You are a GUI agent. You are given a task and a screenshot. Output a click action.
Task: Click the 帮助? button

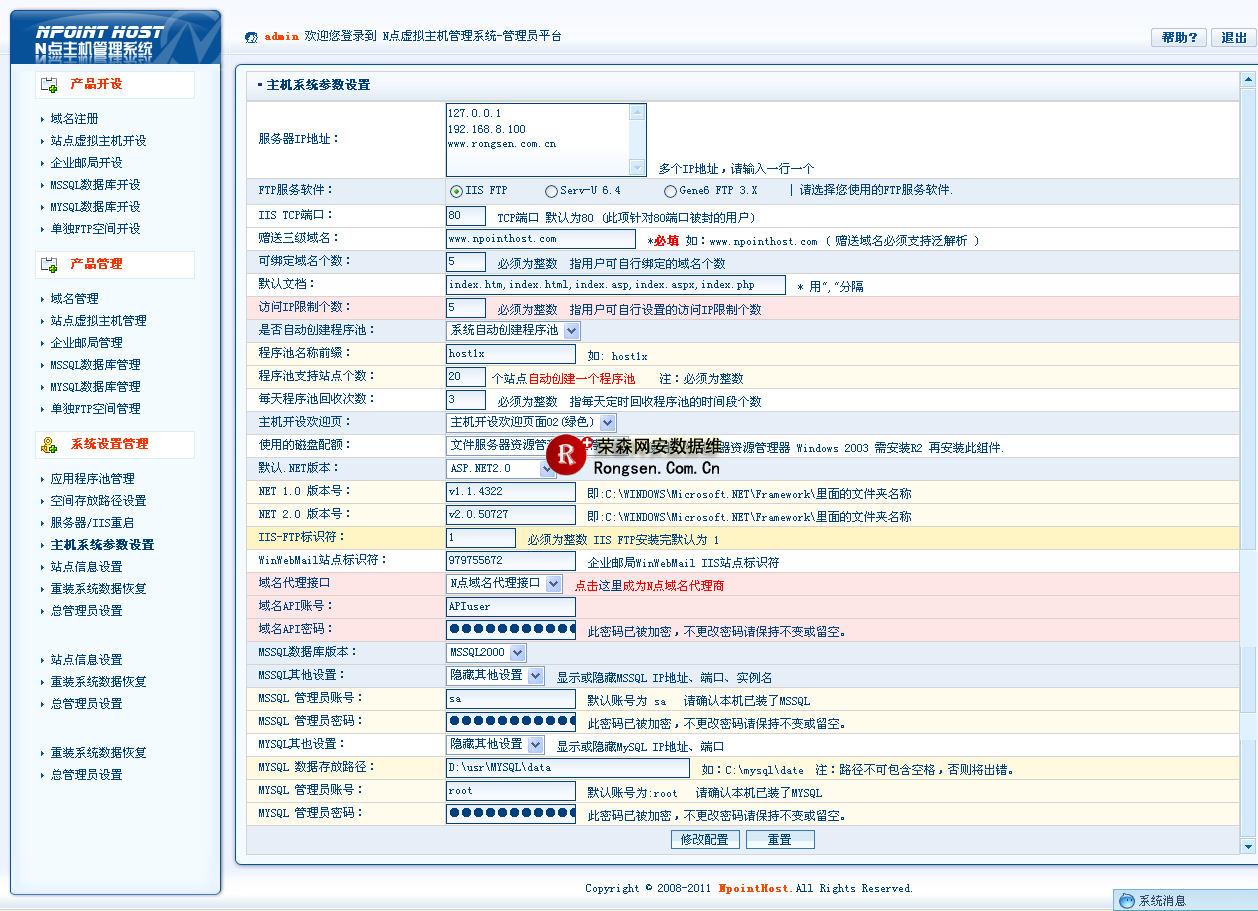point(1178,38)
